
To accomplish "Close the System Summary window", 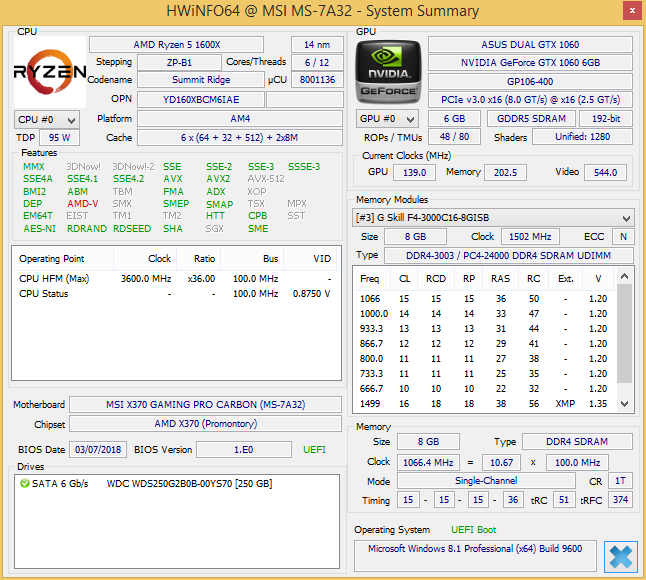I will point(632,11).
